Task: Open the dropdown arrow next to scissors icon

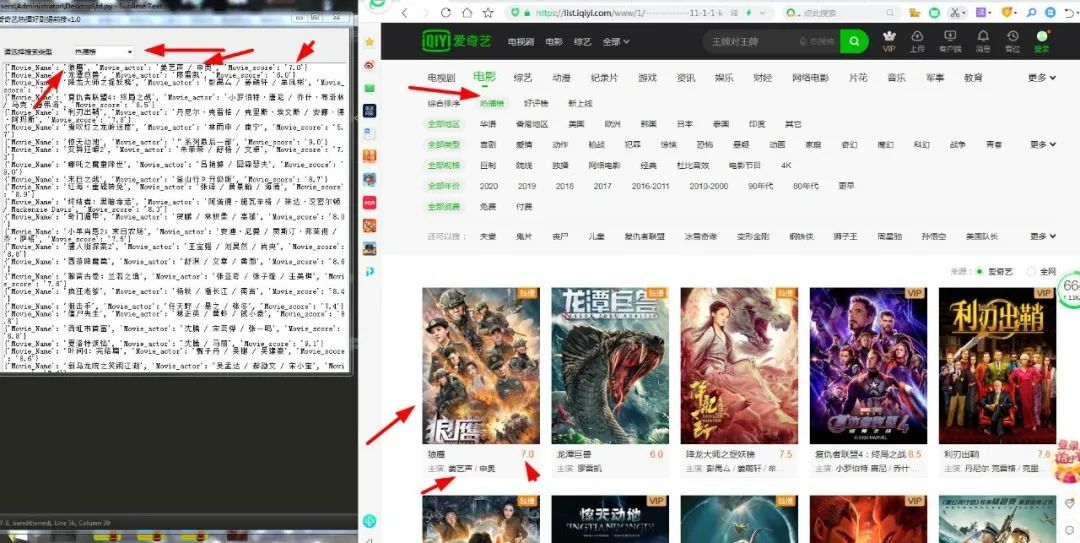Action: pos(964,12)
